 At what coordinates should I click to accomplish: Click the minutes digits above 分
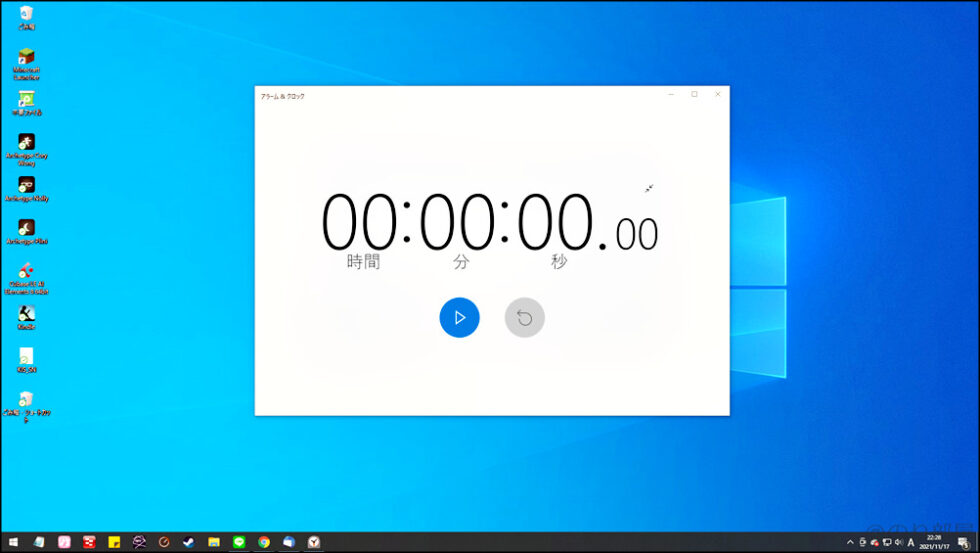(x=457, y=222)
